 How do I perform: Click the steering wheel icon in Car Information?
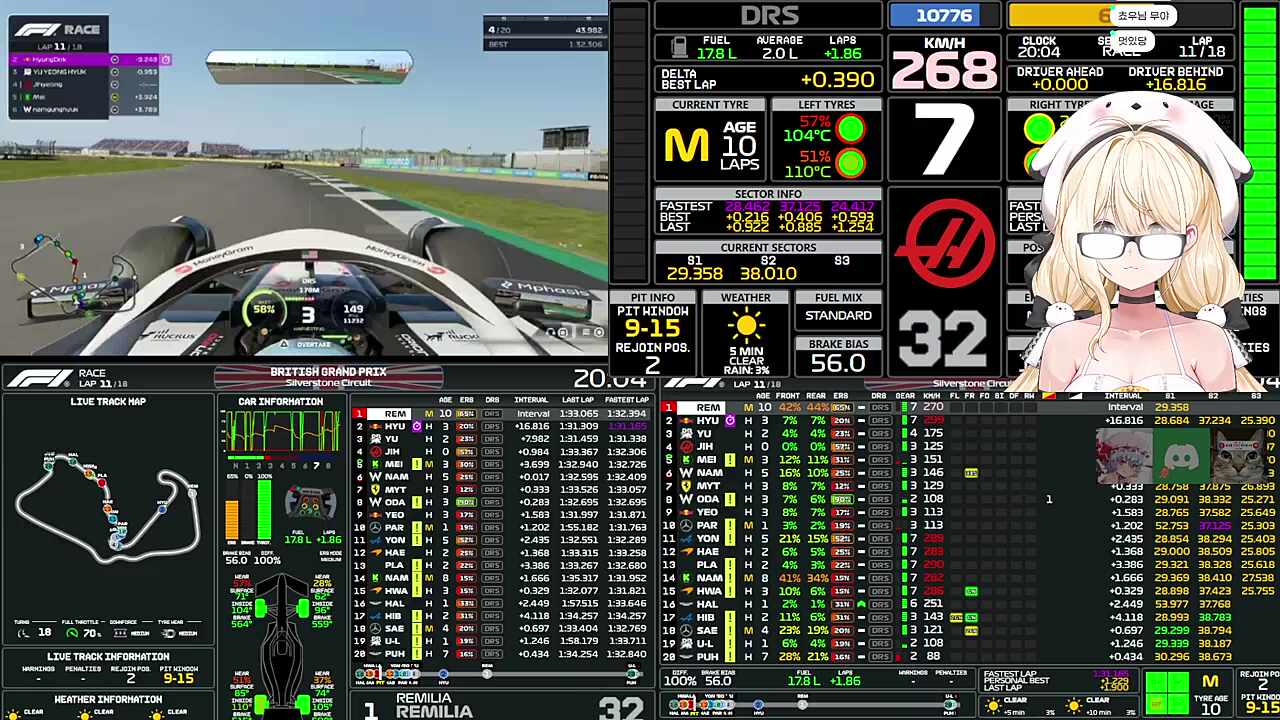point(310,501)
